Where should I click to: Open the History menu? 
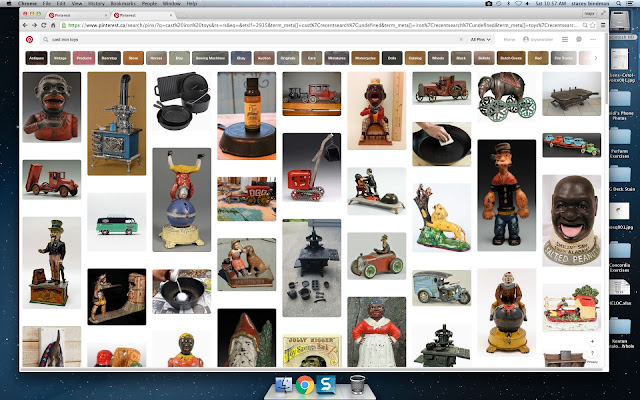pos(96,3)
